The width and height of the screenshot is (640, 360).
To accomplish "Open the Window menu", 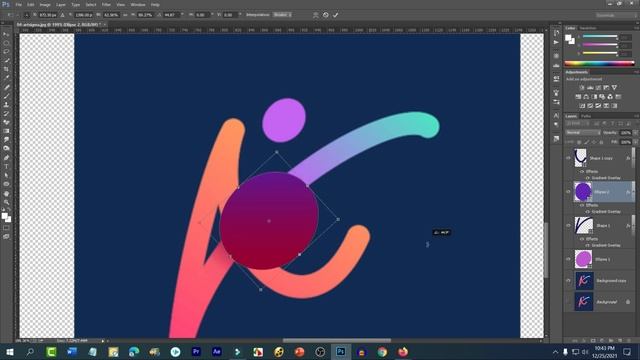I will (x=138, y=4).
